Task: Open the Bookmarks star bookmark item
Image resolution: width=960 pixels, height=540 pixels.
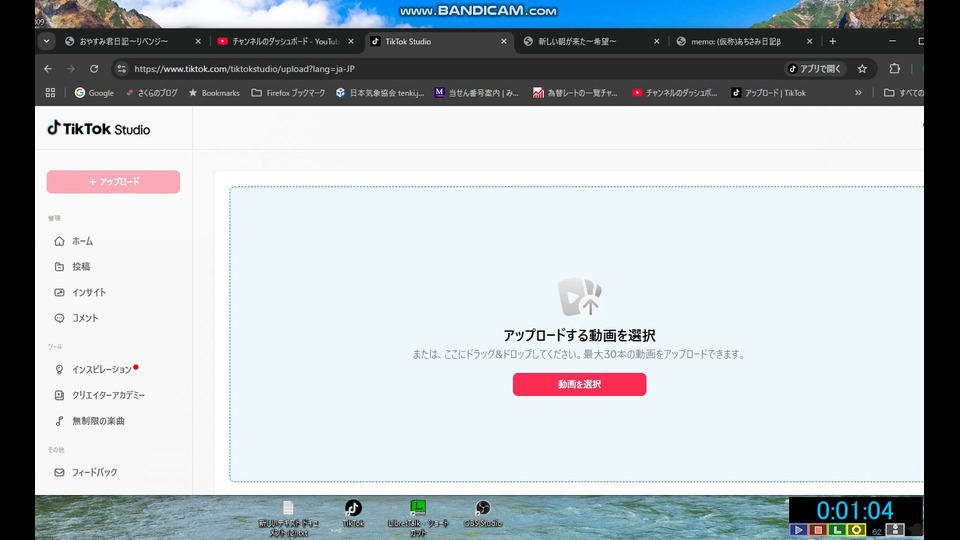Action: tap(214, 93)
